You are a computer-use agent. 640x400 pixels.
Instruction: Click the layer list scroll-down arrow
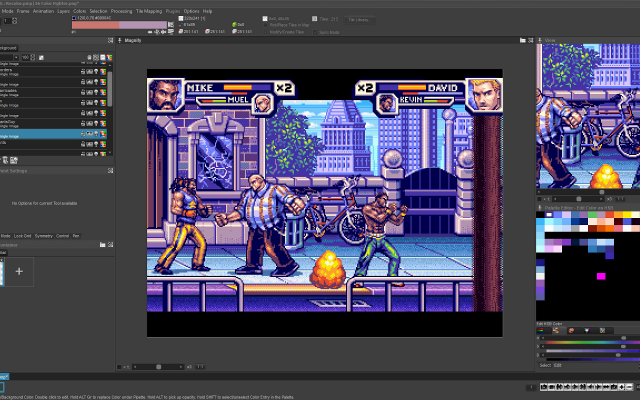(x=110, y=153)
